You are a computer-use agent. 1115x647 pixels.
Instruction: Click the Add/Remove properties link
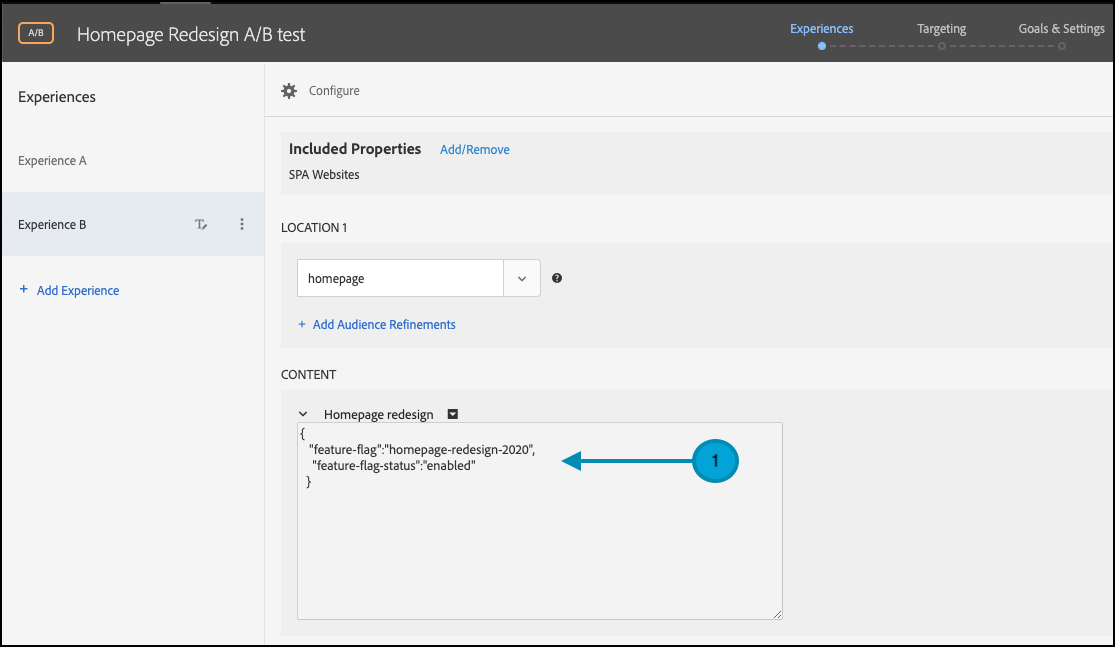(x=475, y=150)
